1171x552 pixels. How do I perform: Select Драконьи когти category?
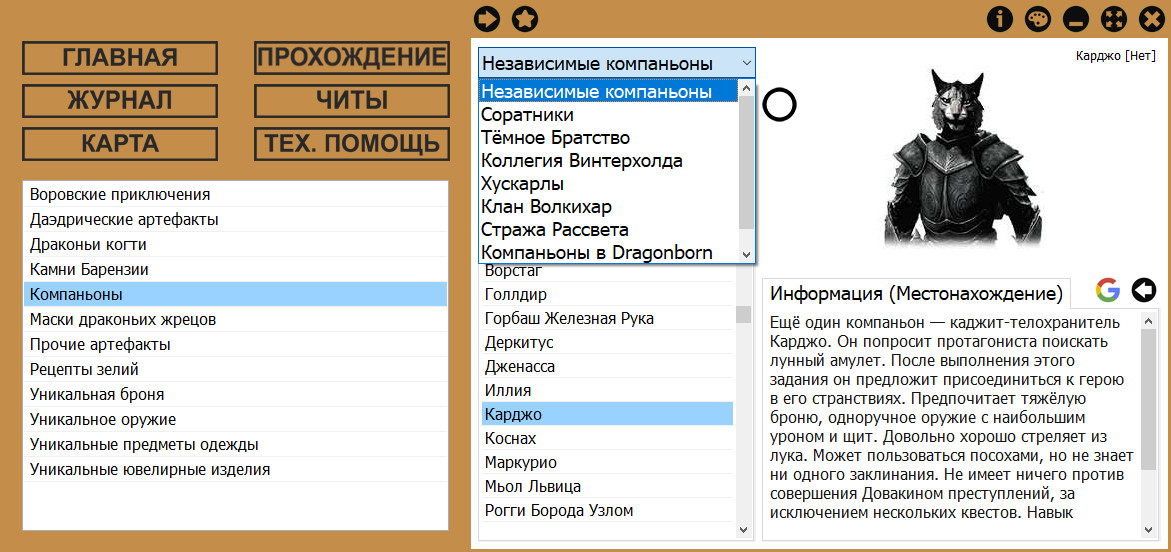tap(235, 244)
